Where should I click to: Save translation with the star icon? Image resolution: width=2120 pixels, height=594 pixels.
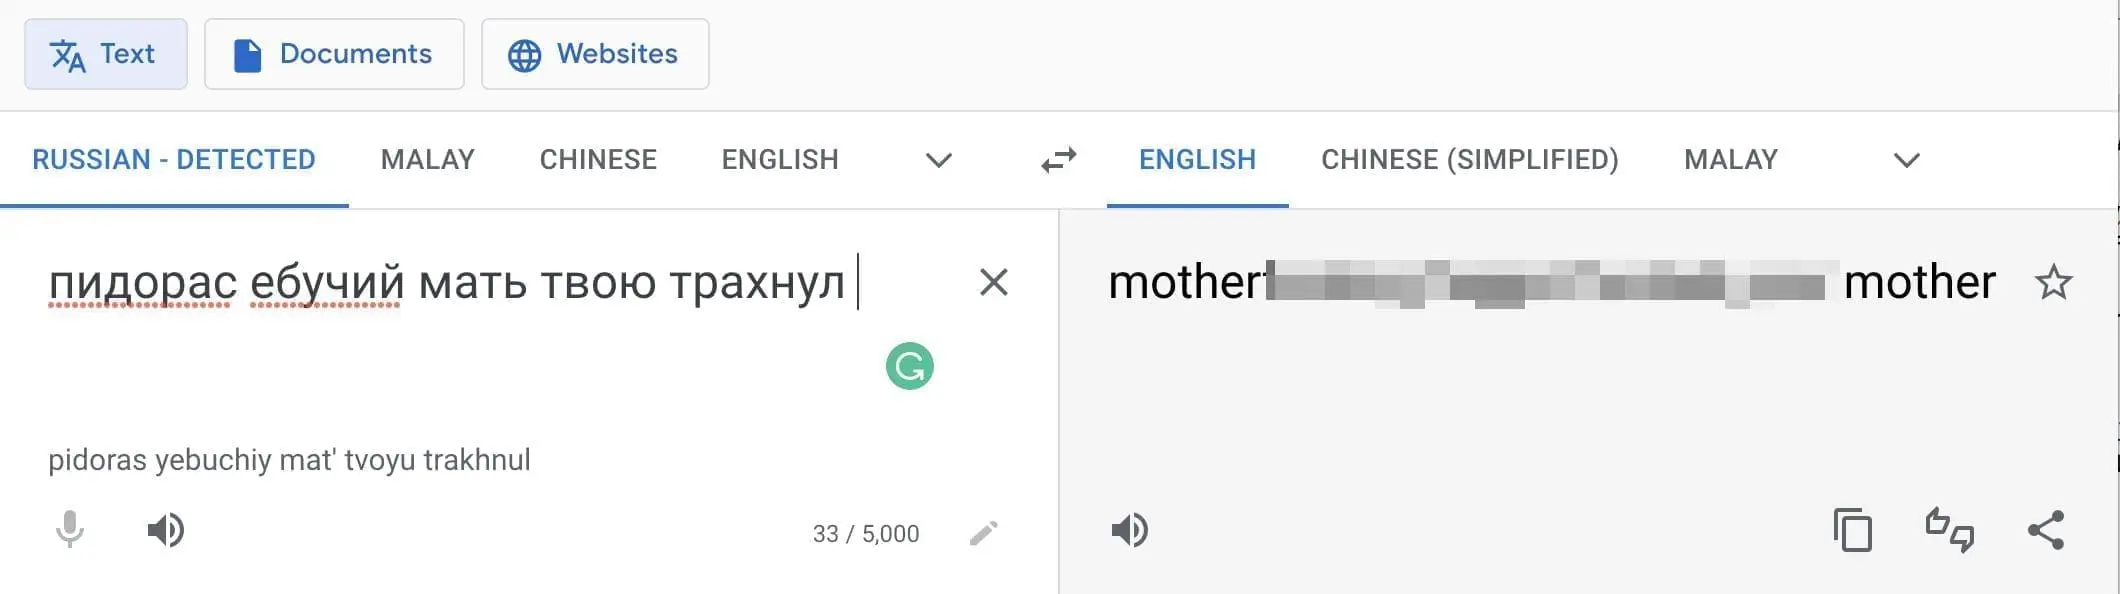(2053, 283)
